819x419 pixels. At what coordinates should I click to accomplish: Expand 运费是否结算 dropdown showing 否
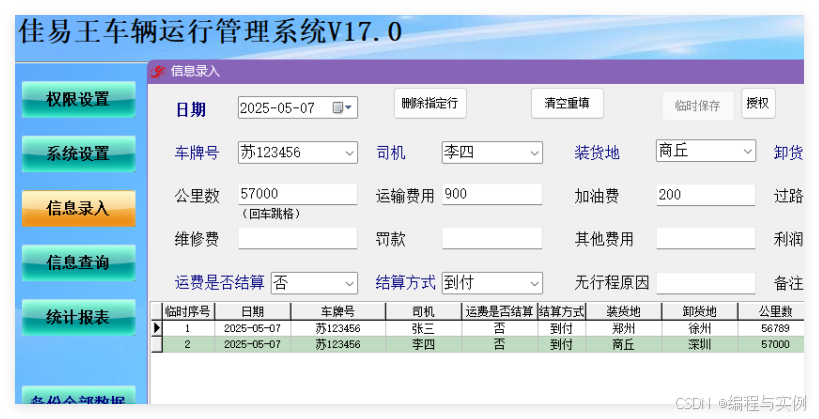click(349, 284)
